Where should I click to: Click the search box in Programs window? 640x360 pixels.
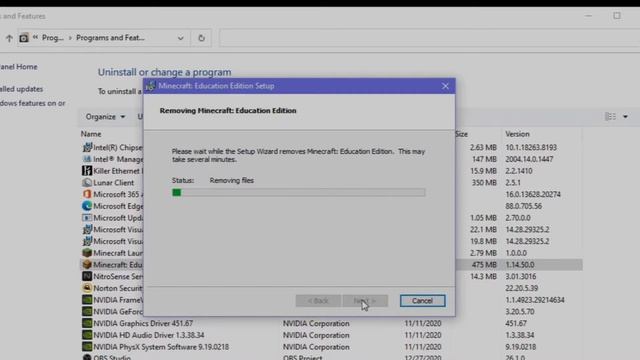429,38
